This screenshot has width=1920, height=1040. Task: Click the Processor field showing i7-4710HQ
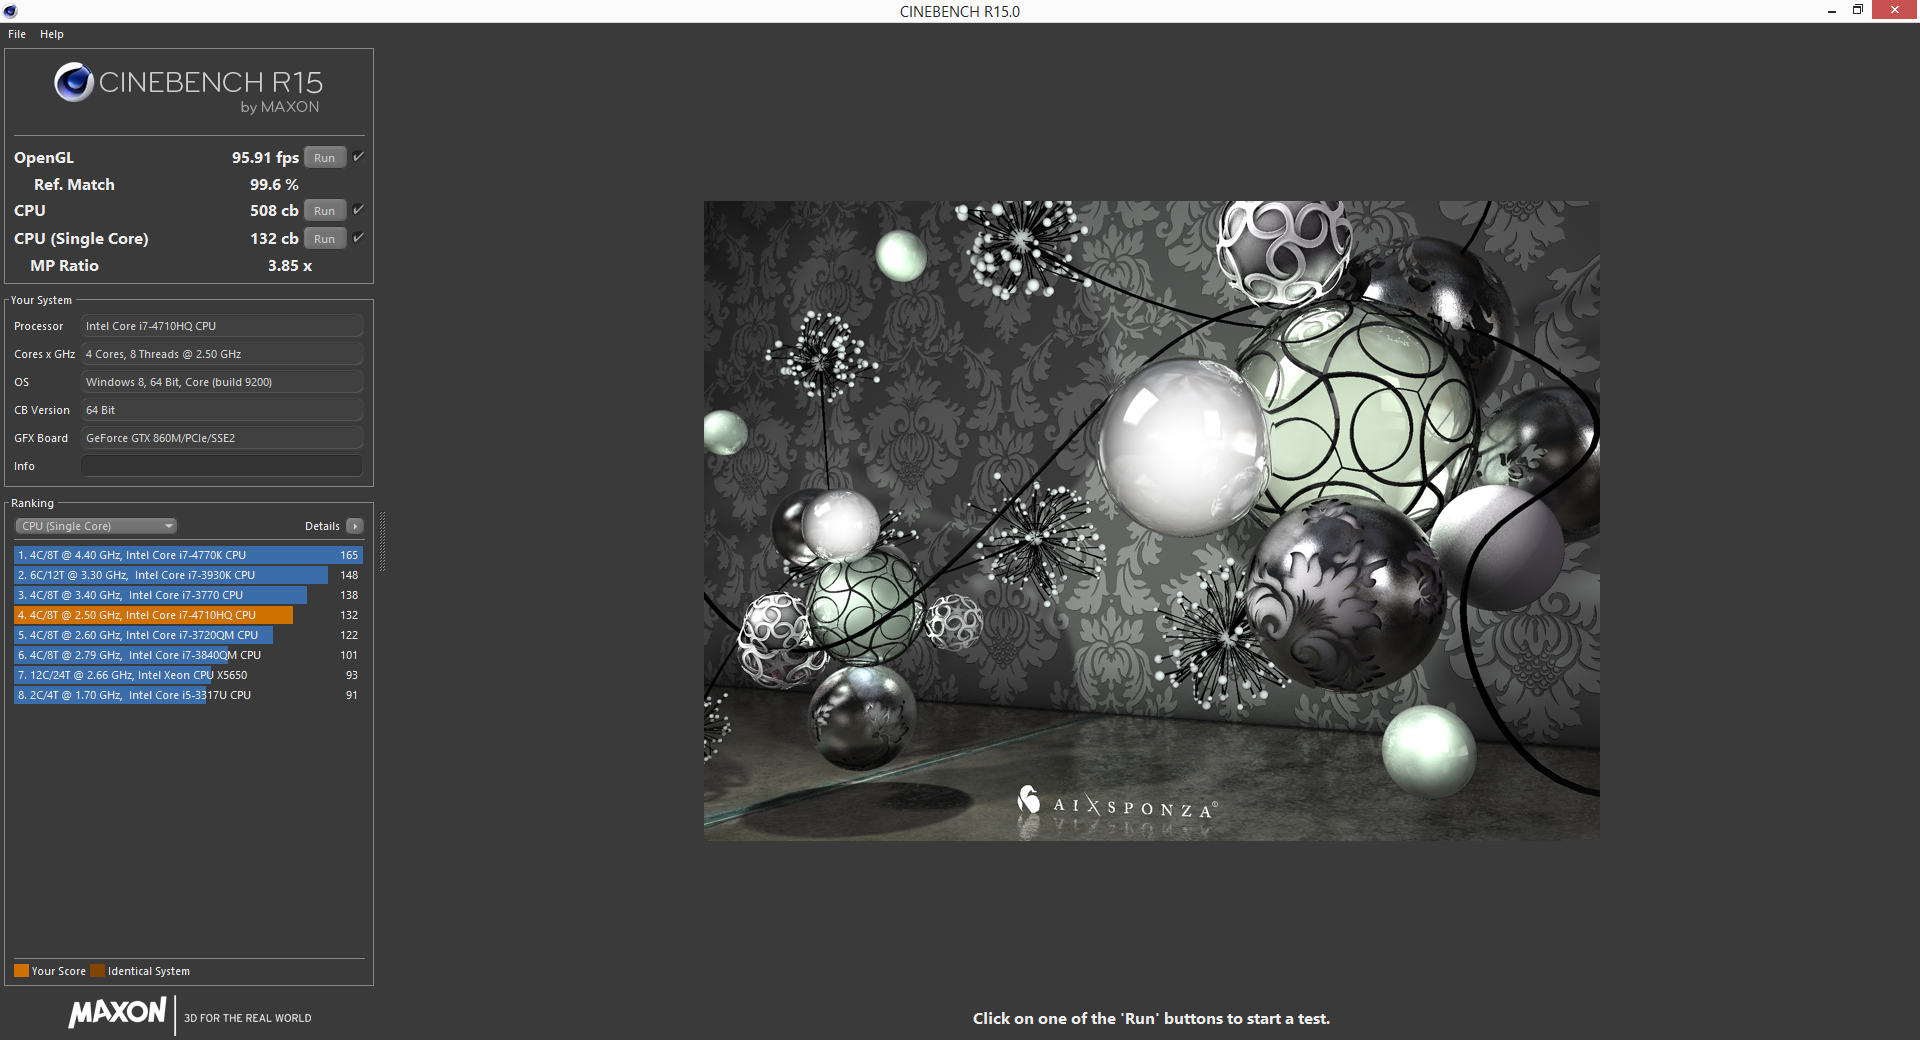tap(222, 326)
